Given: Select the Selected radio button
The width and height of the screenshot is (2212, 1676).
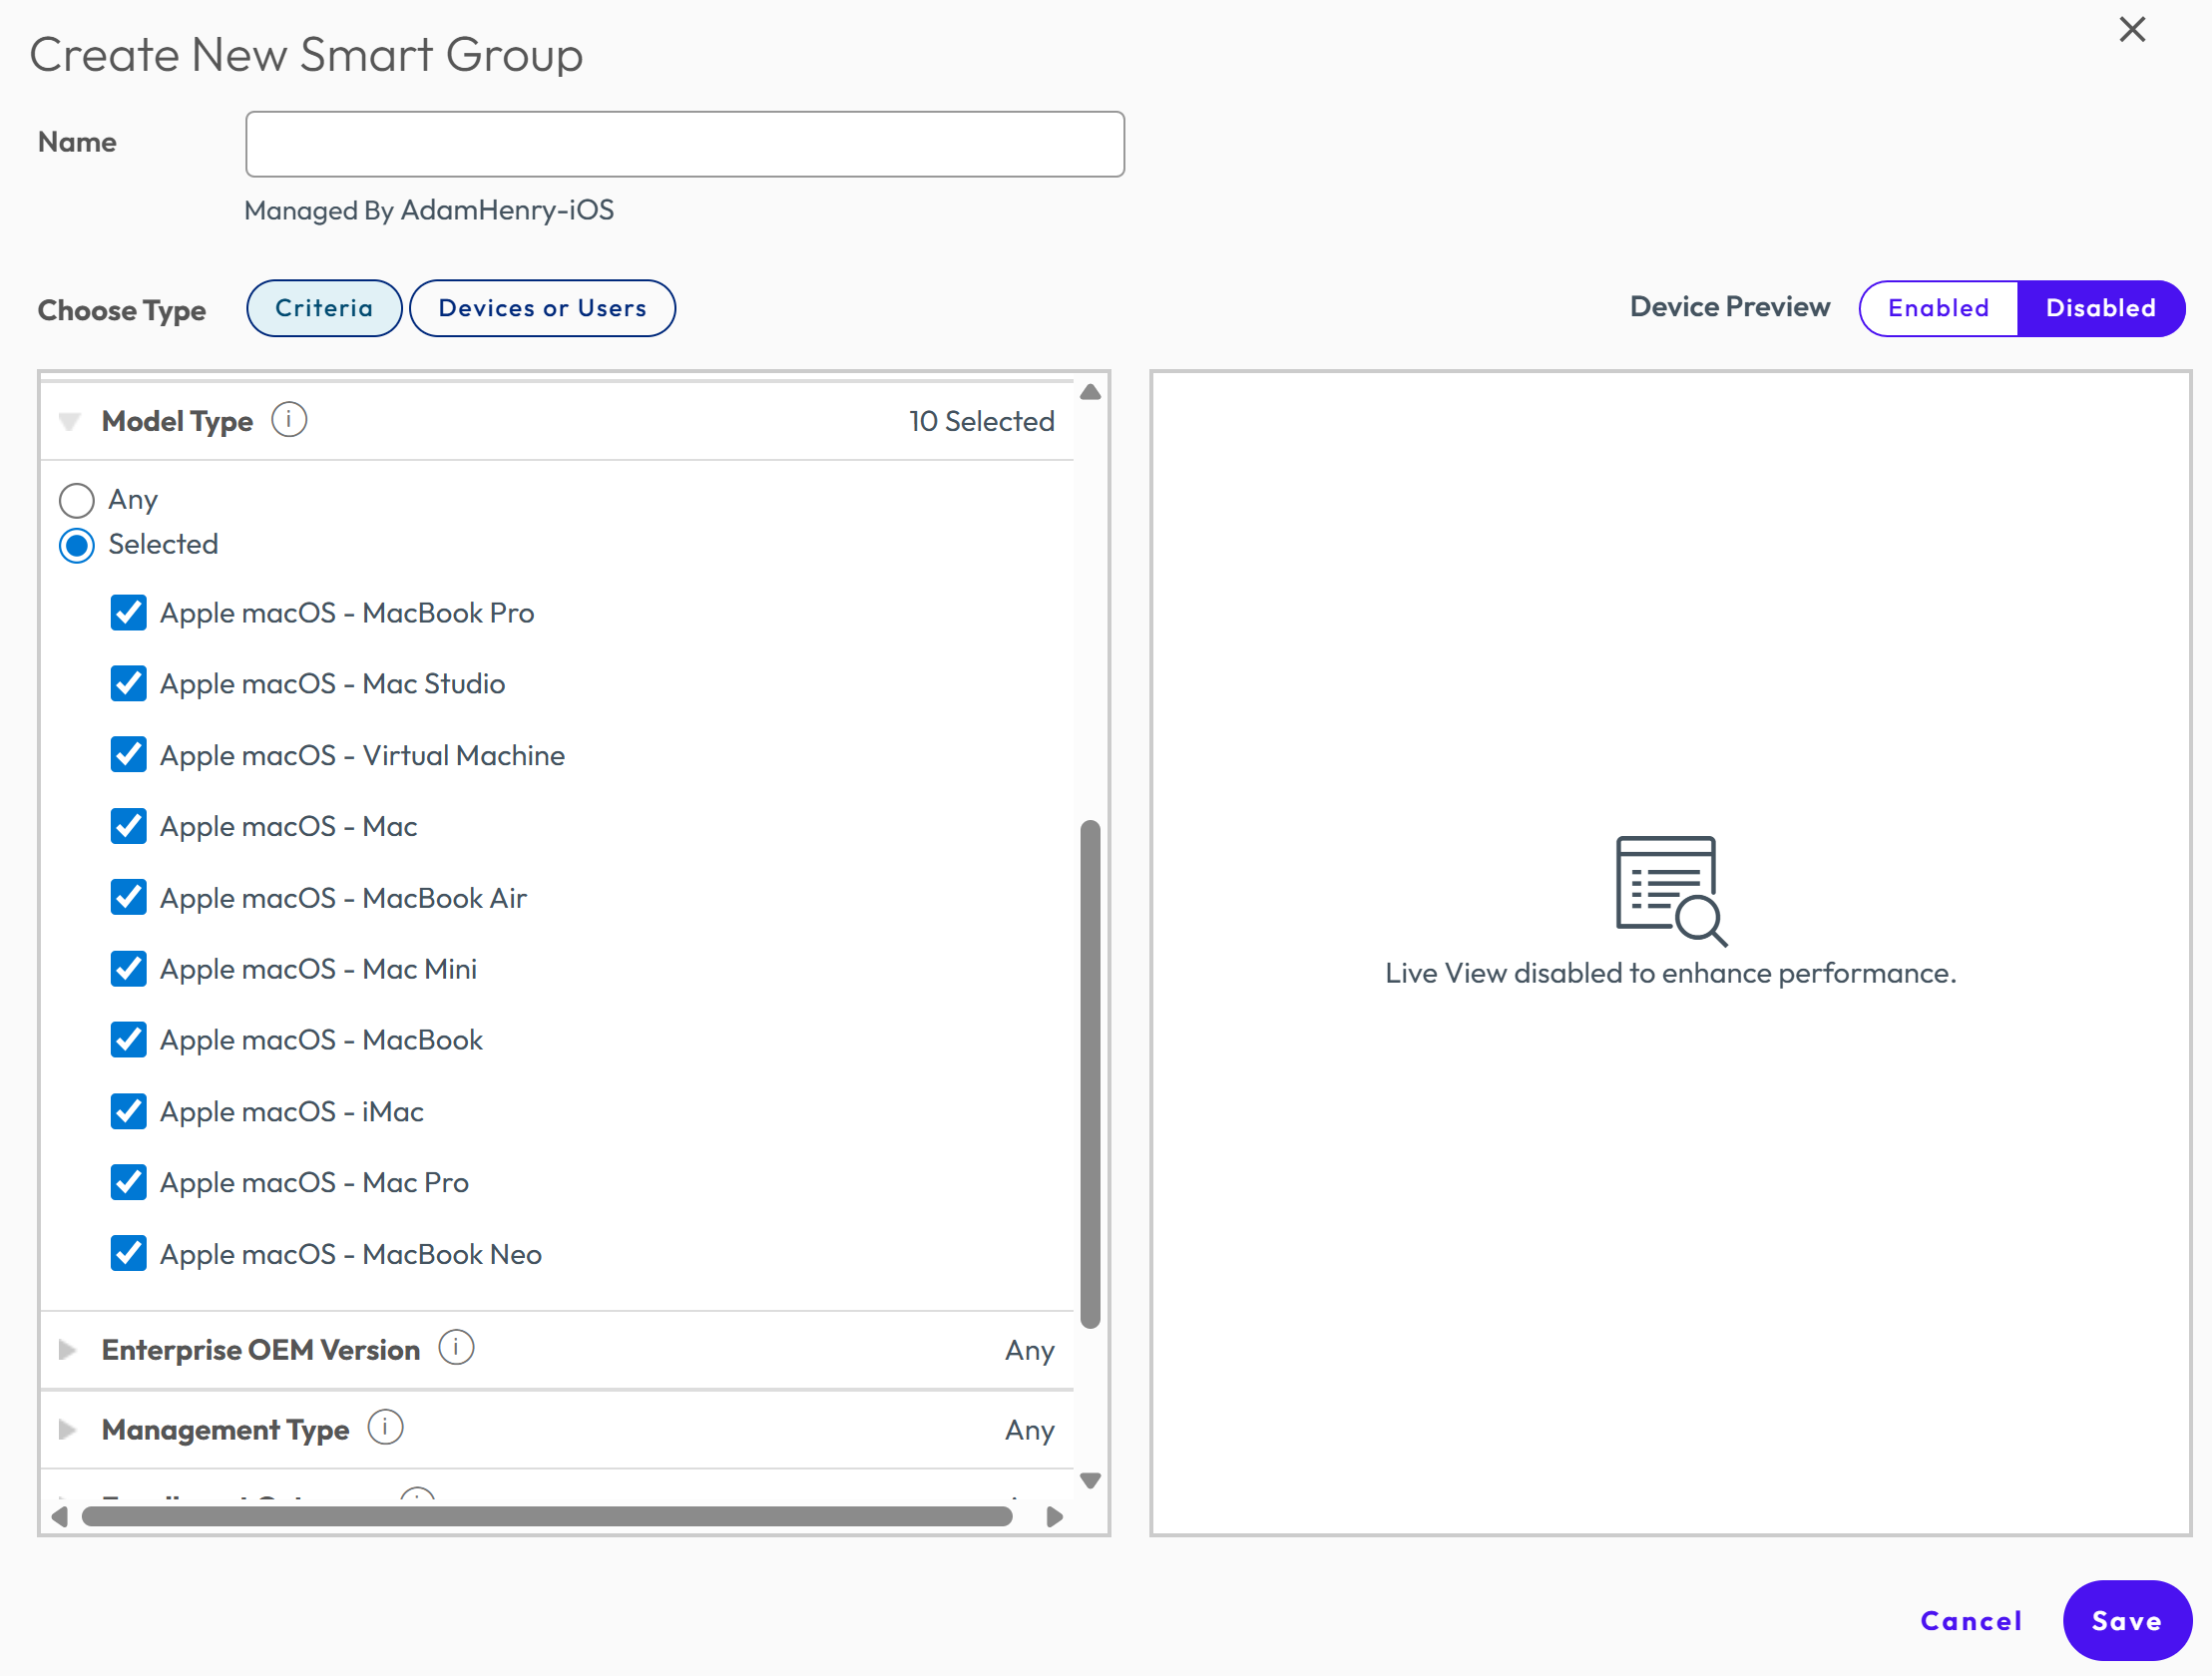Looking at the screenshot, I should click(x=77, y=545).
